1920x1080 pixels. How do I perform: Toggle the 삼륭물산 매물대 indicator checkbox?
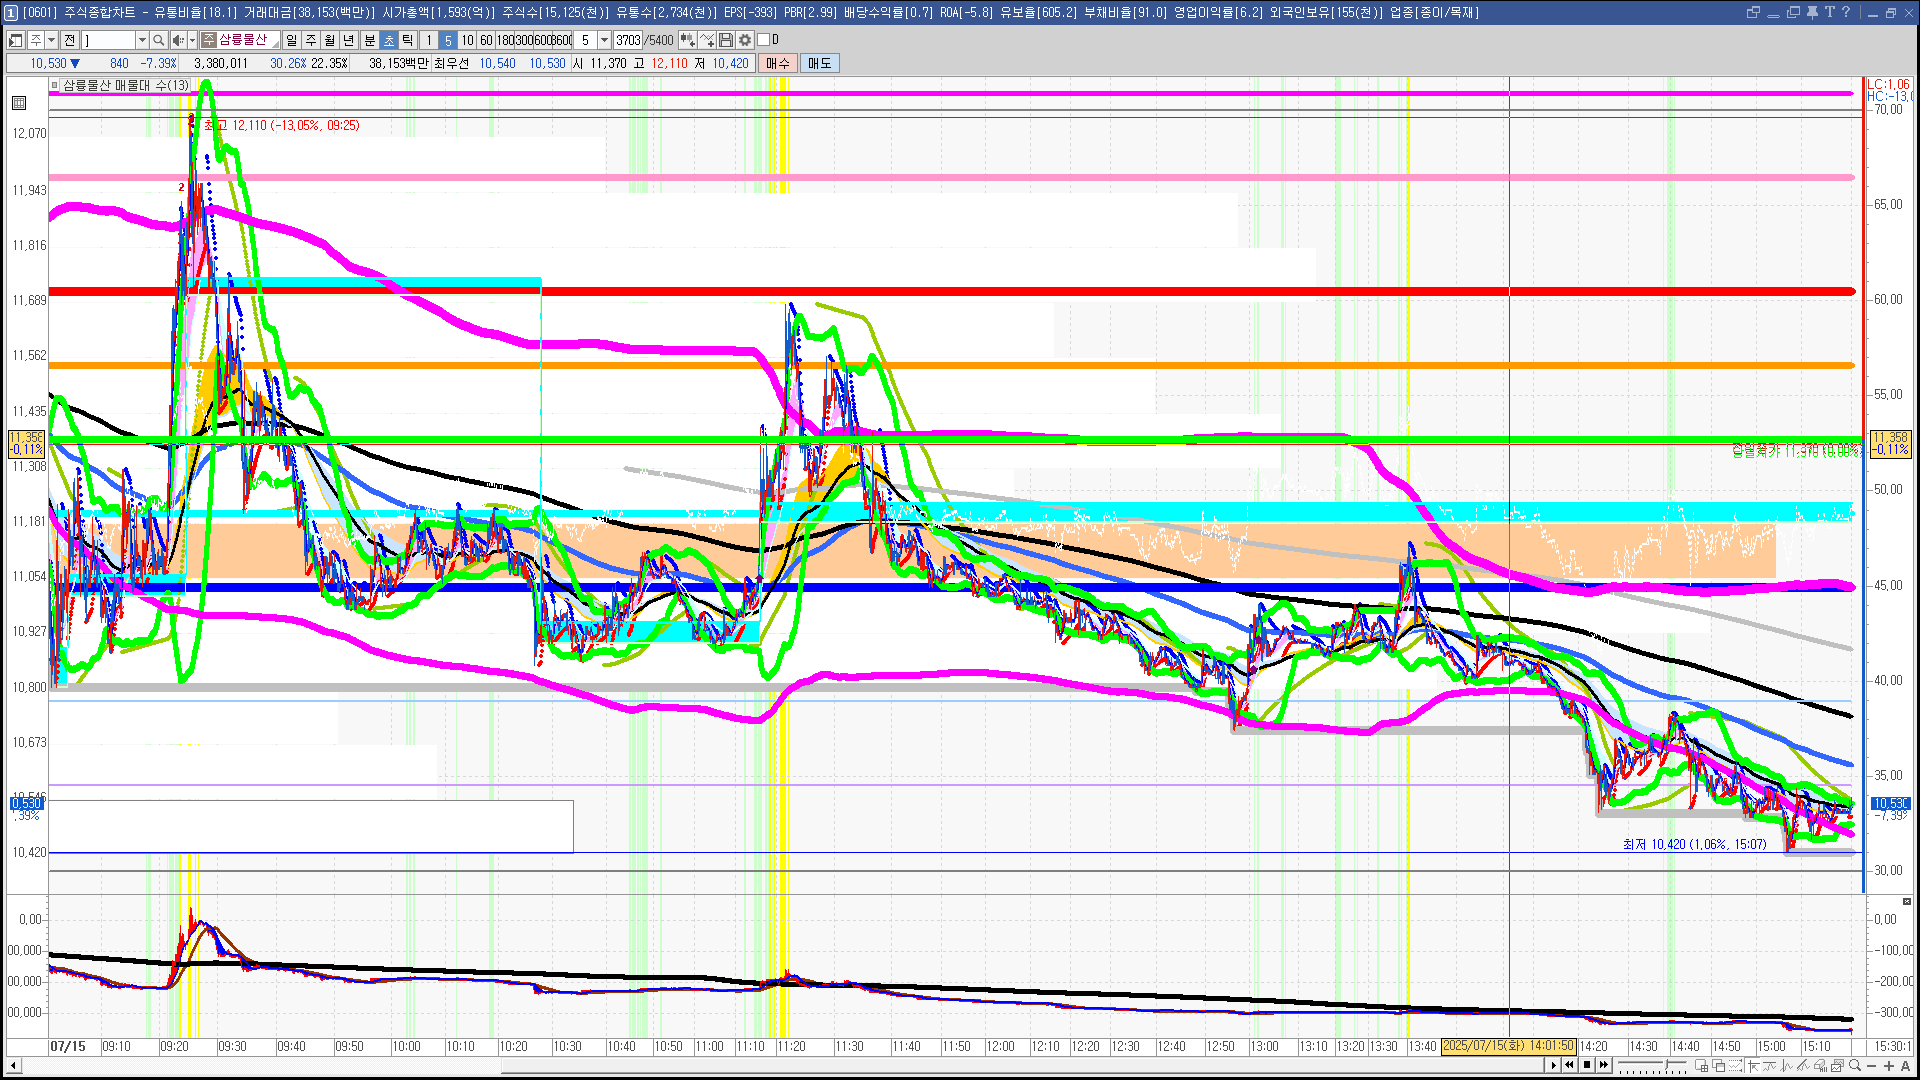55,86
